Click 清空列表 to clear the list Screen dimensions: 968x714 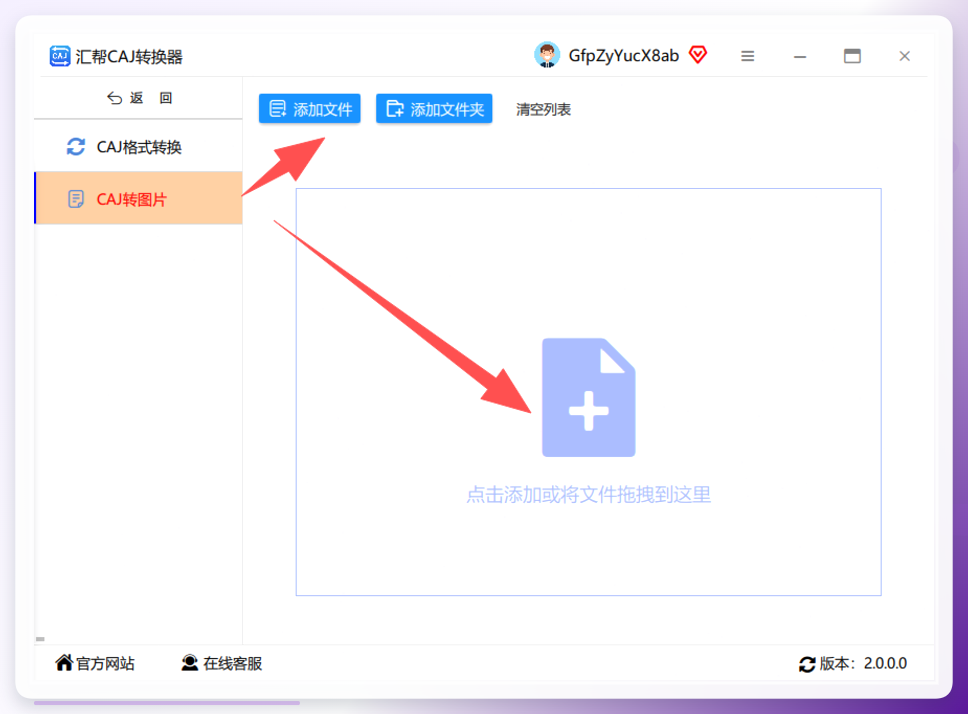pos(543,110)
